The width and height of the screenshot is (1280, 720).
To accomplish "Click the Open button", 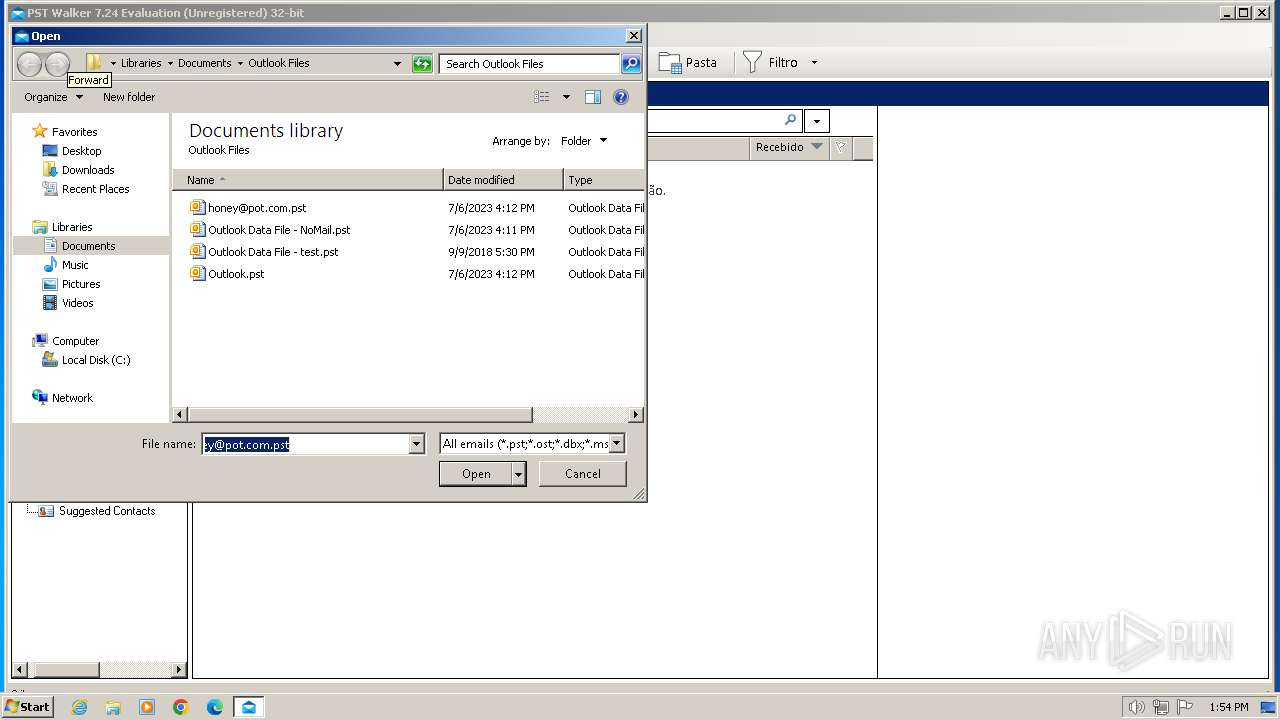I will (x=476, y=474).
